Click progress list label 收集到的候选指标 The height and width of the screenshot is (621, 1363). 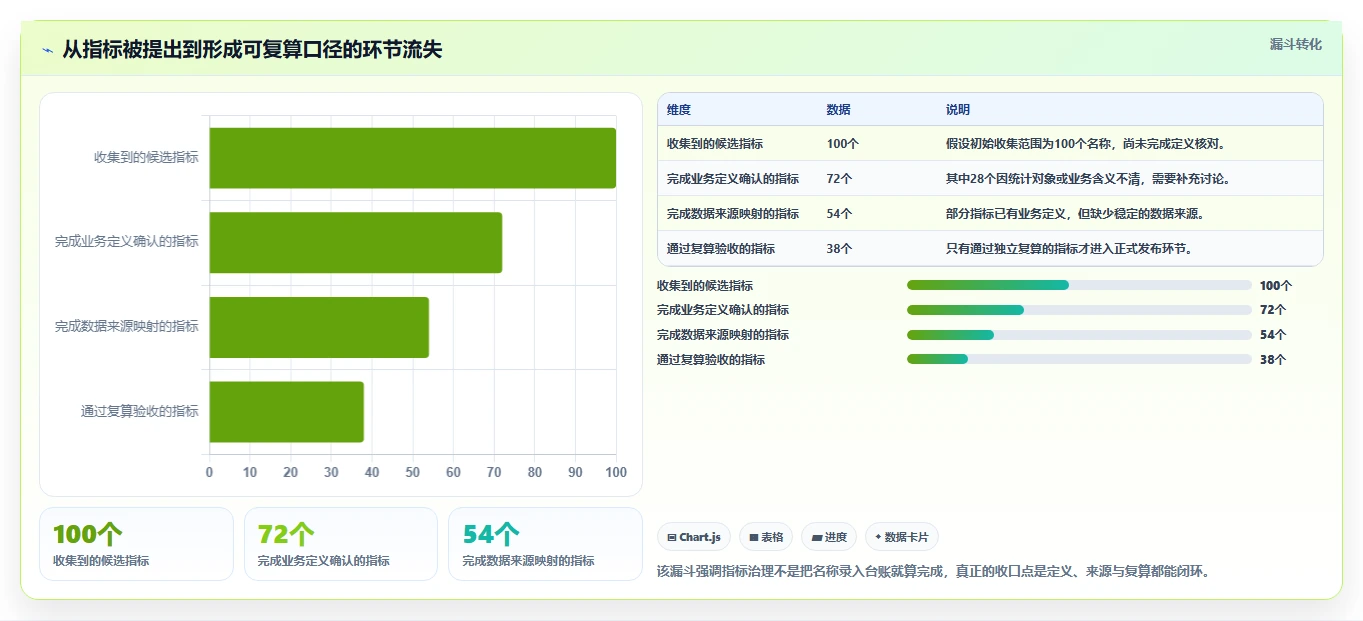click(x=705, y=285)
